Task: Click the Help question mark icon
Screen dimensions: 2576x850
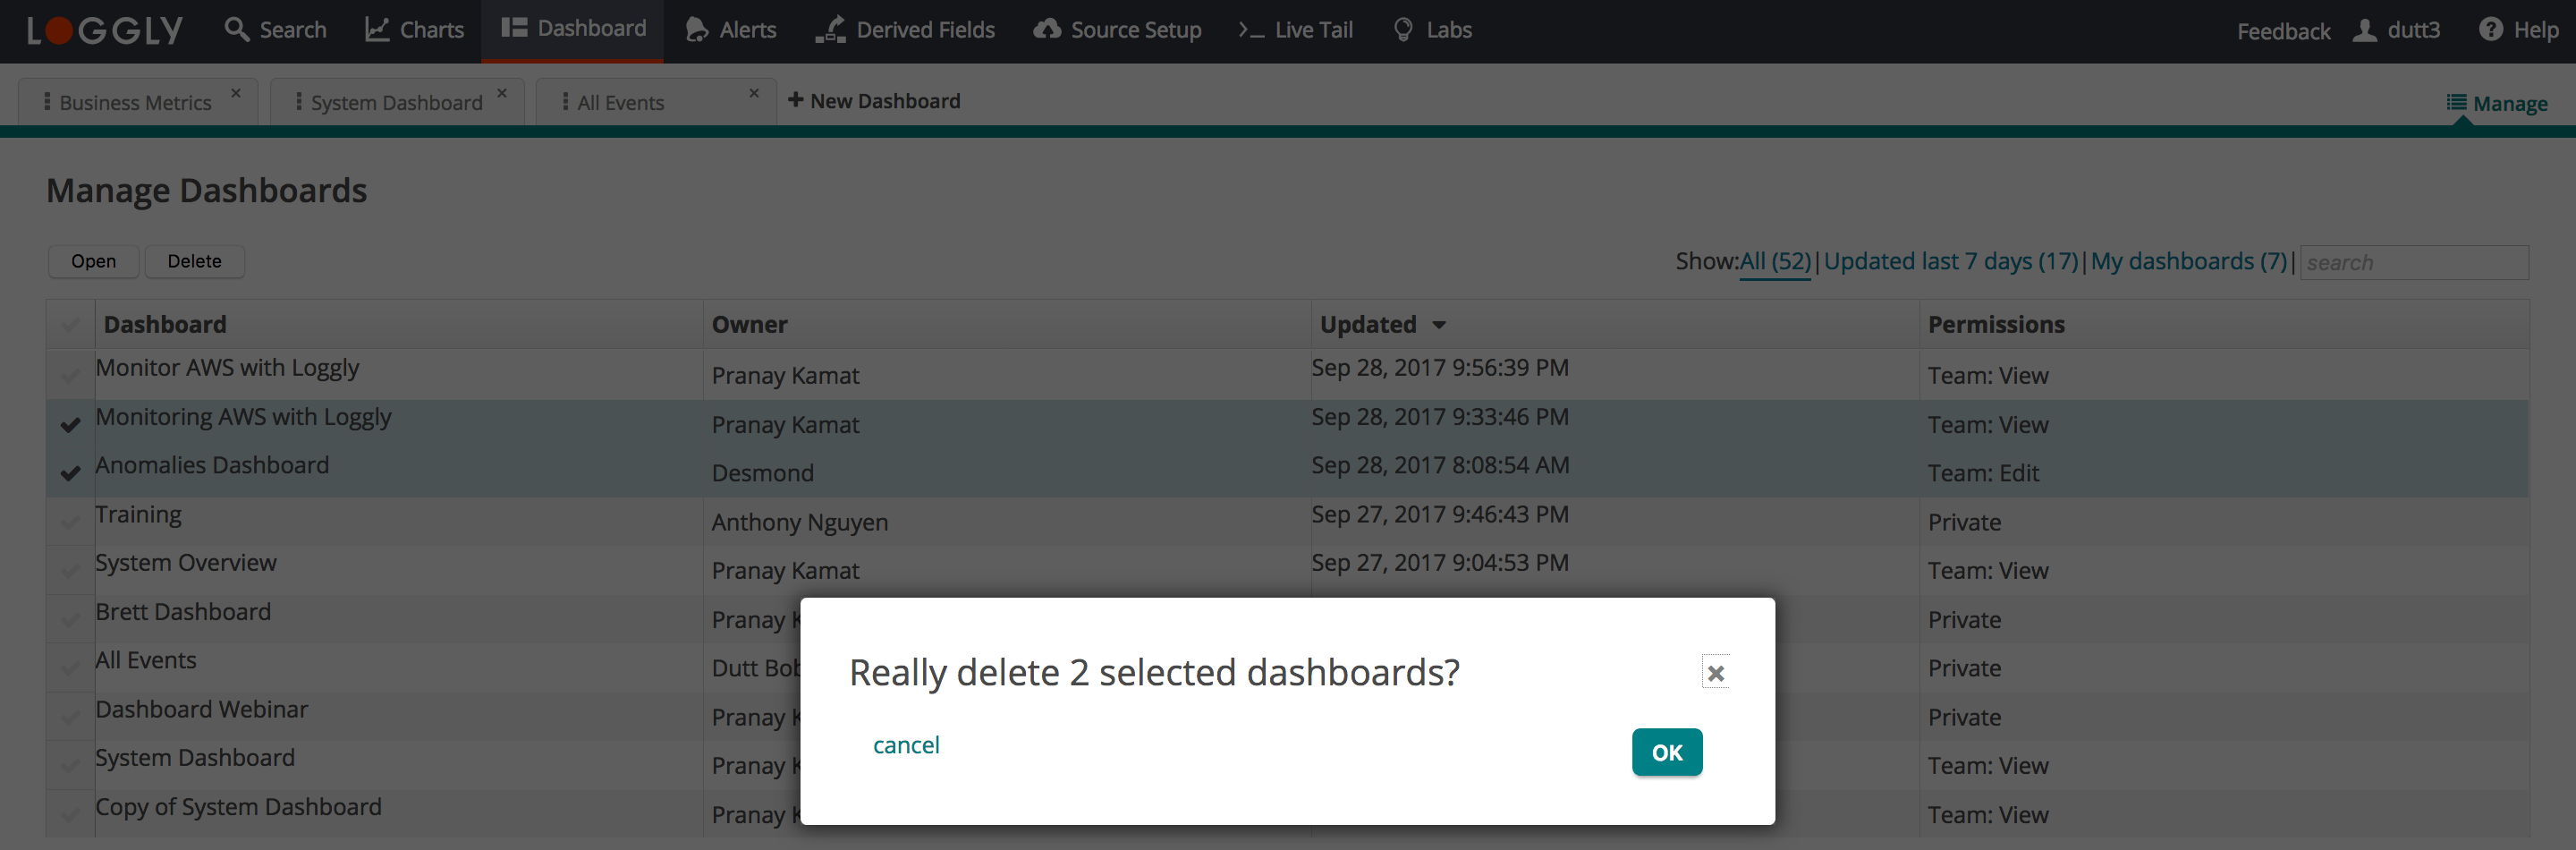Action: (x=2490, y=29)
